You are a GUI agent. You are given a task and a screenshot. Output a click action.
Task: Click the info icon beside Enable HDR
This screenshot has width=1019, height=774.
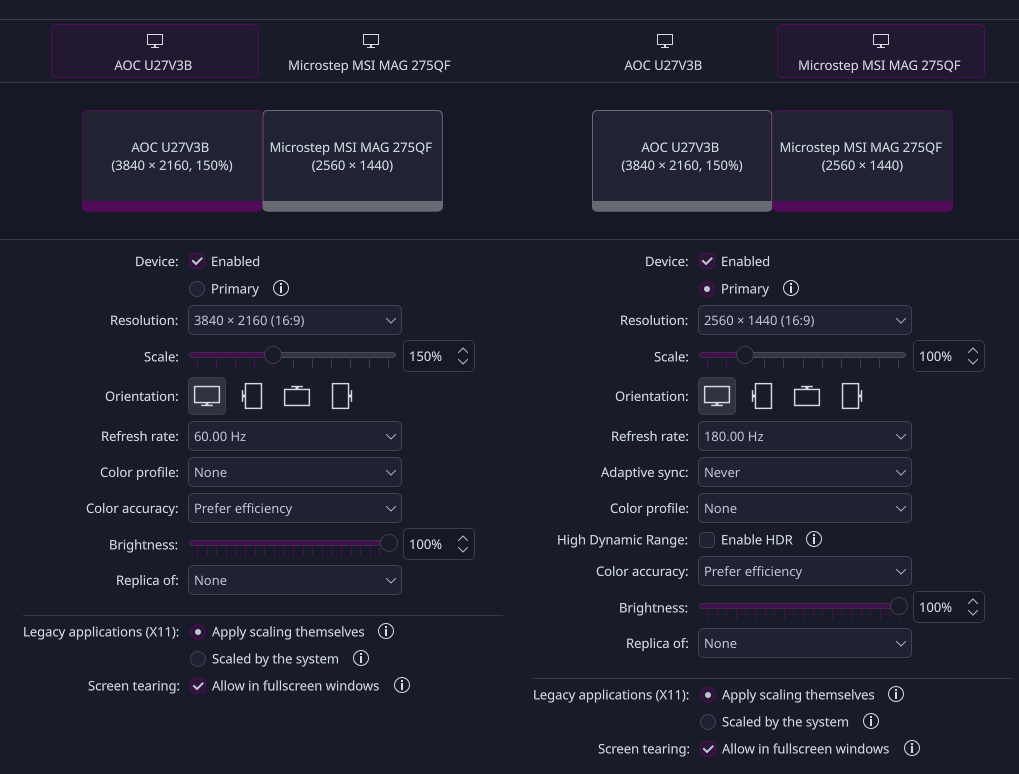click(814, 539)
